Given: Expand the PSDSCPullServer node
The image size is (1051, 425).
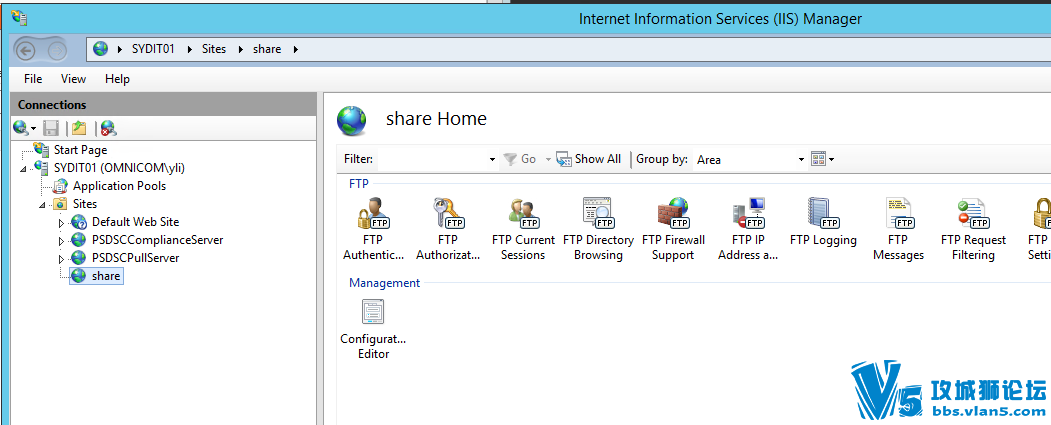Looking at the screenshot, I should pyautogui.click(x=61, y=259).
